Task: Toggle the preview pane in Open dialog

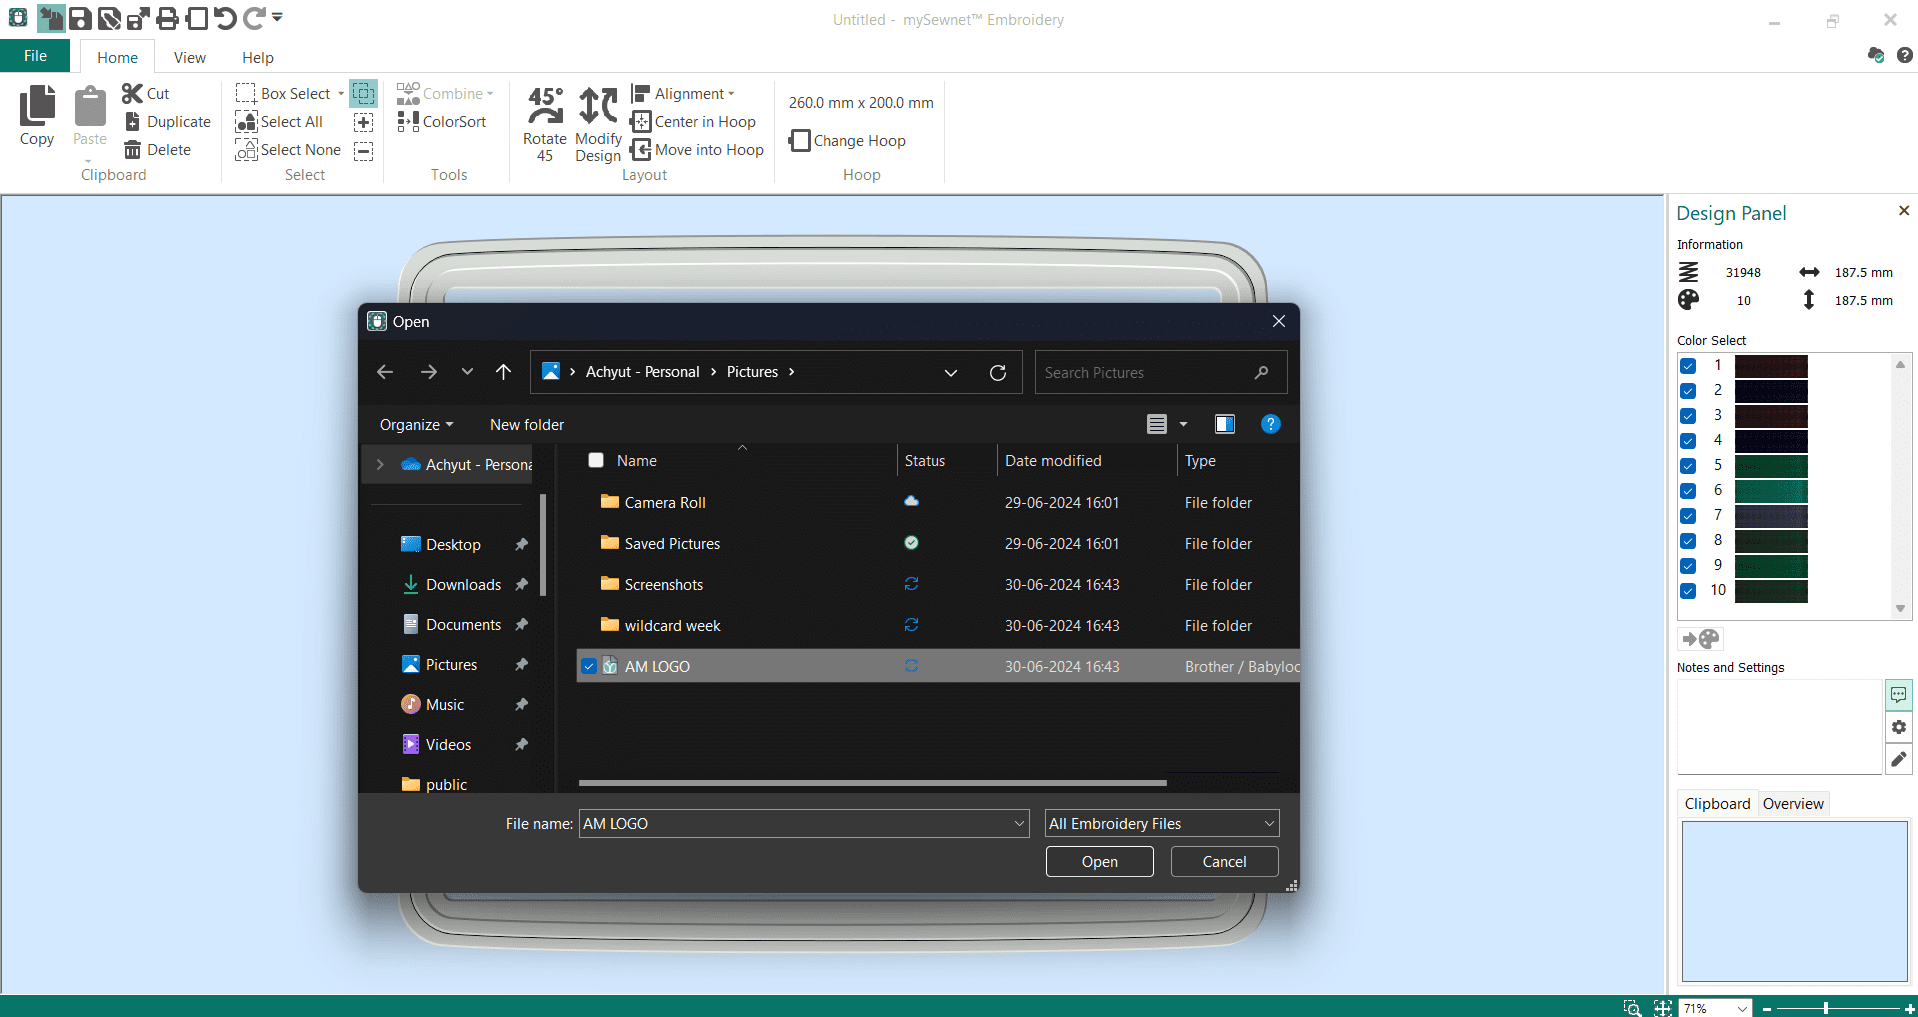Action: point(1224,424)
